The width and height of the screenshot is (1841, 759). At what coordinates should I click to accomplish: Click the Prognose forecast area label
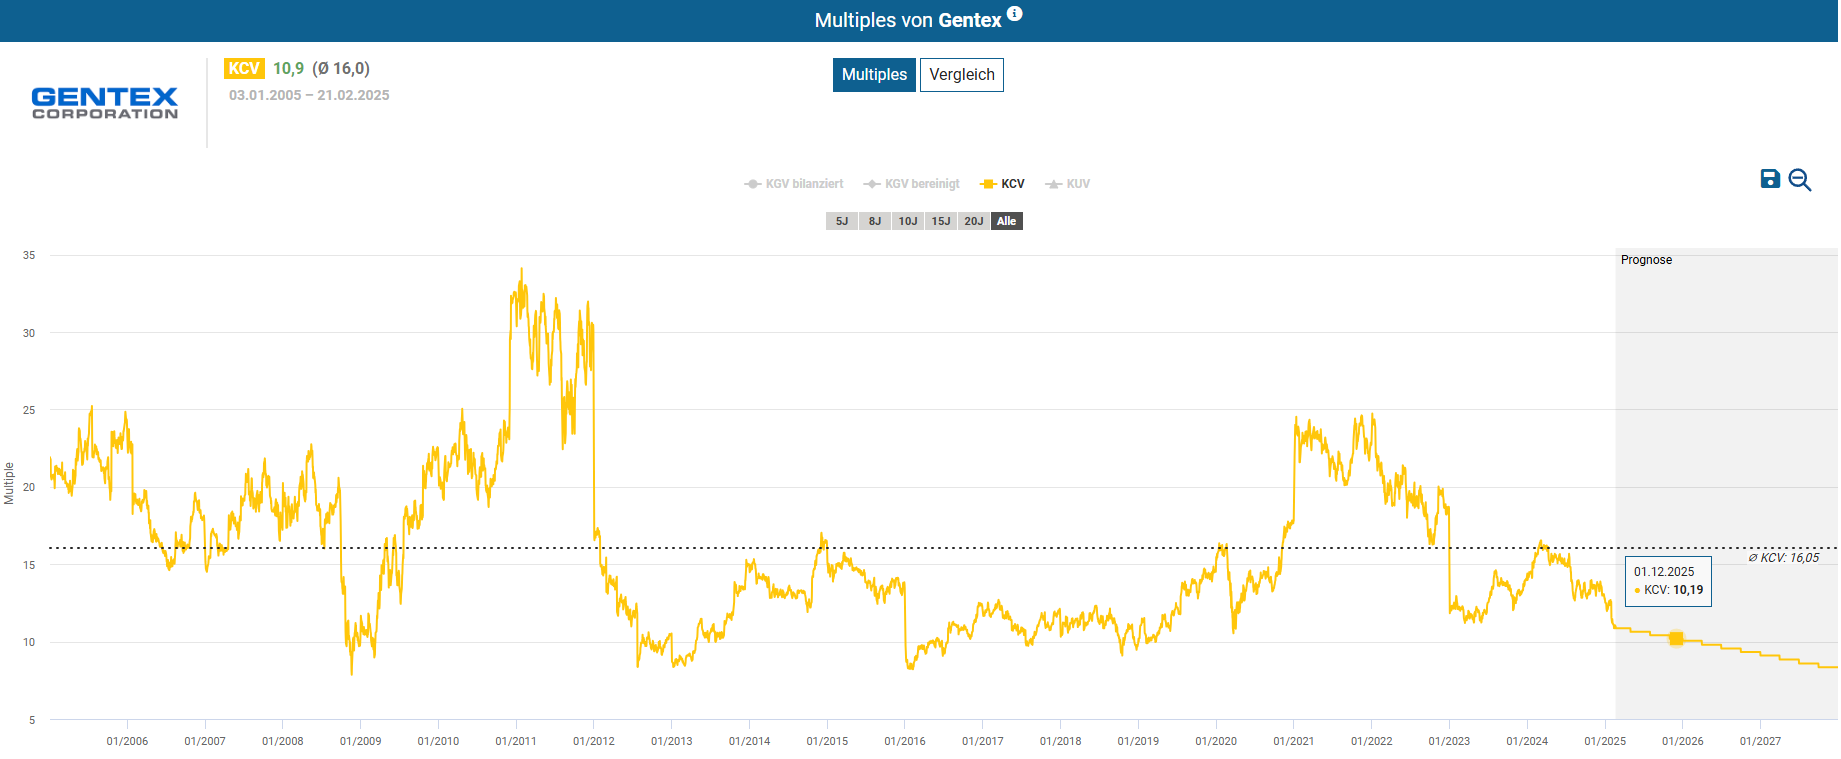1646,260
